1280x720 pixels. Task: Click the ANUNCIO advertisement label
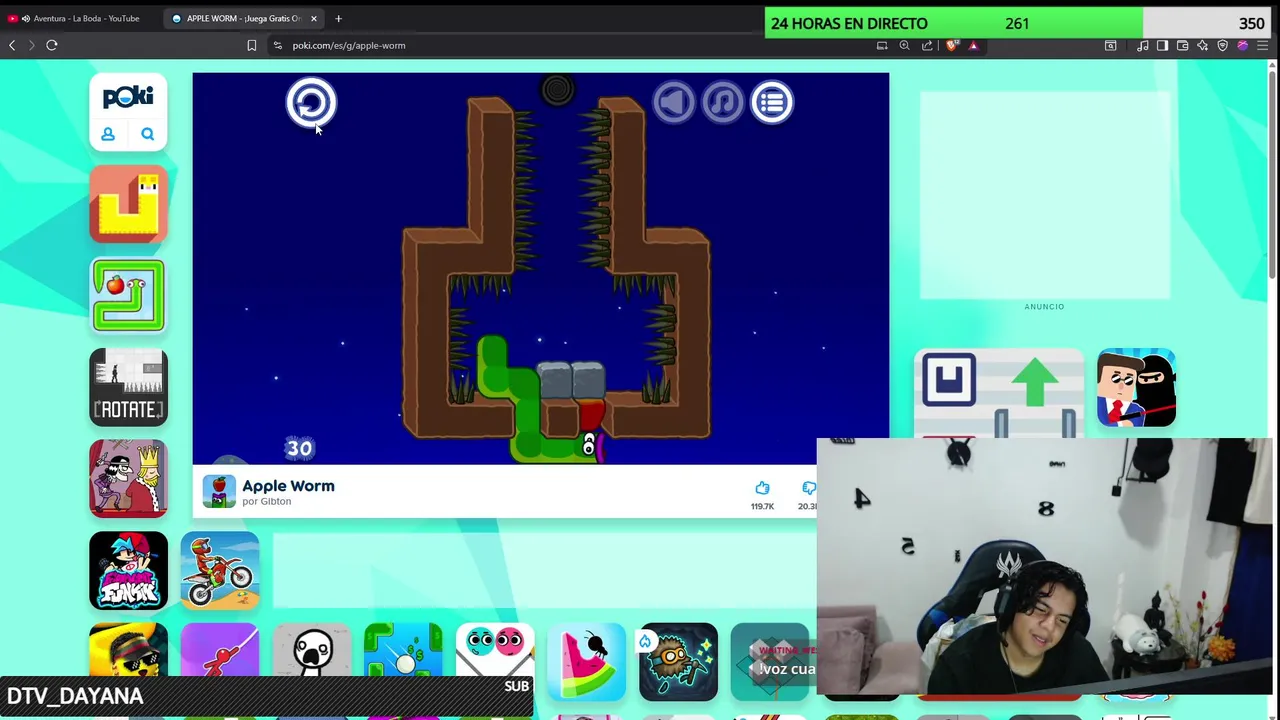point(1044,307)
